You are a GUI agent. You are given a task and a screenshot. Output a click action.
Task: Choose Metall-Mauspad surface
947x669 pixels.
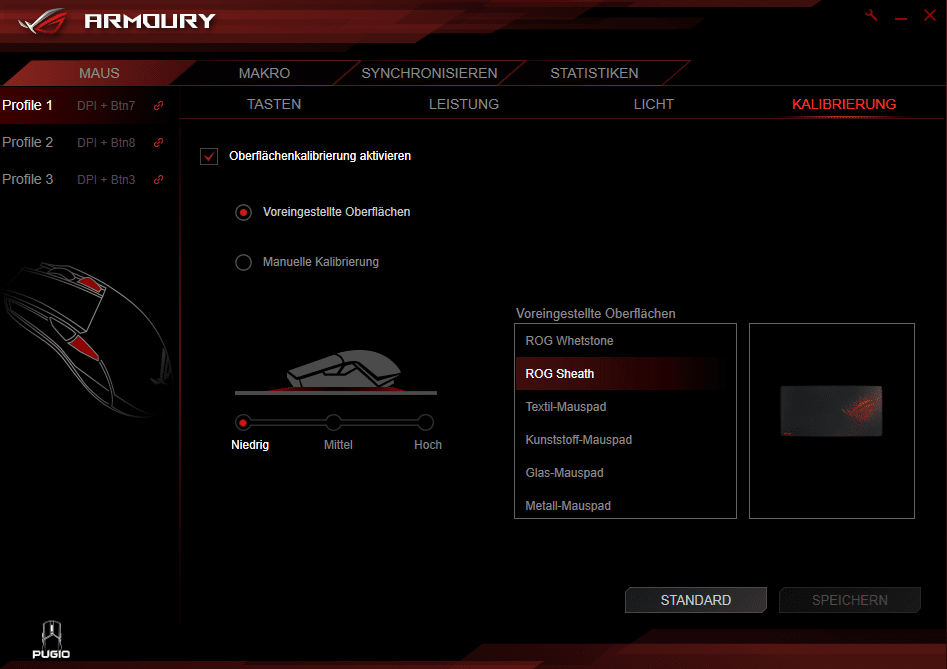[x=625, y=506]
